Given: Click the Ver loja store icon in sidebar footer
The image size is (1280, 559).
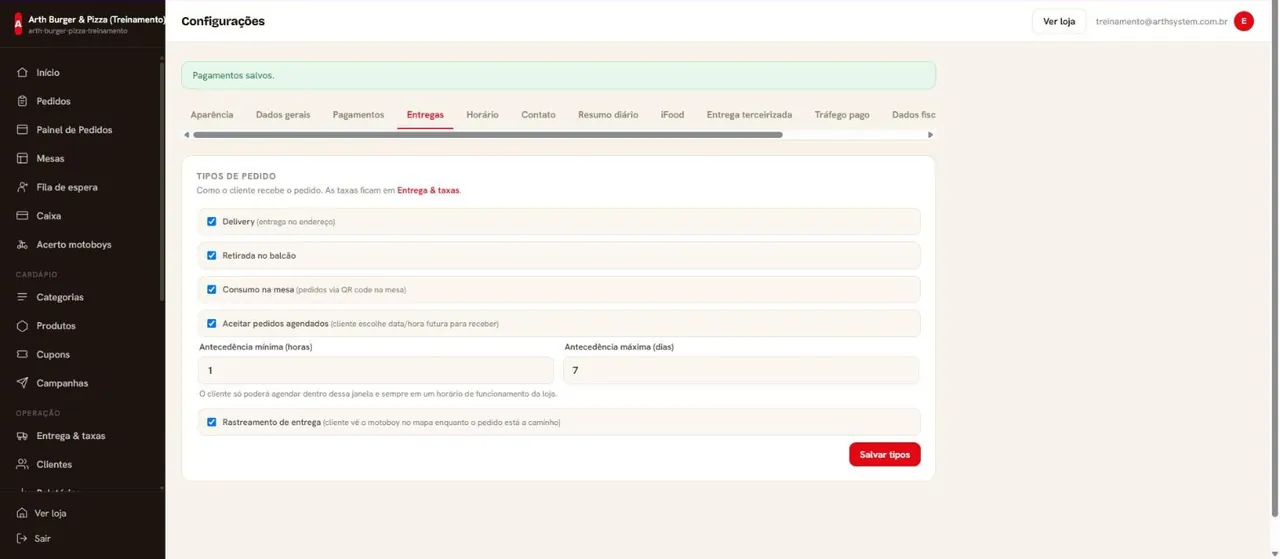Looking at the screenshot, I should [x=22, y=513].
